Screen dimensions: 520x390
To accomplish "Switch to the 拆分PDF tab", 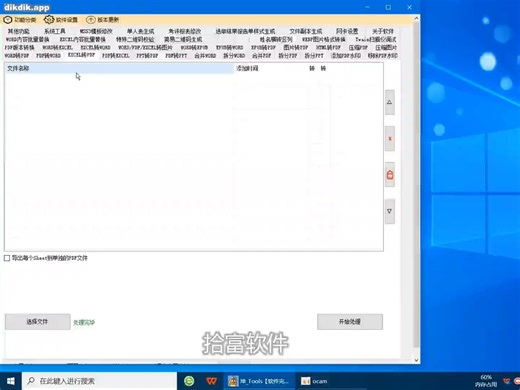I will pos(288,56).
